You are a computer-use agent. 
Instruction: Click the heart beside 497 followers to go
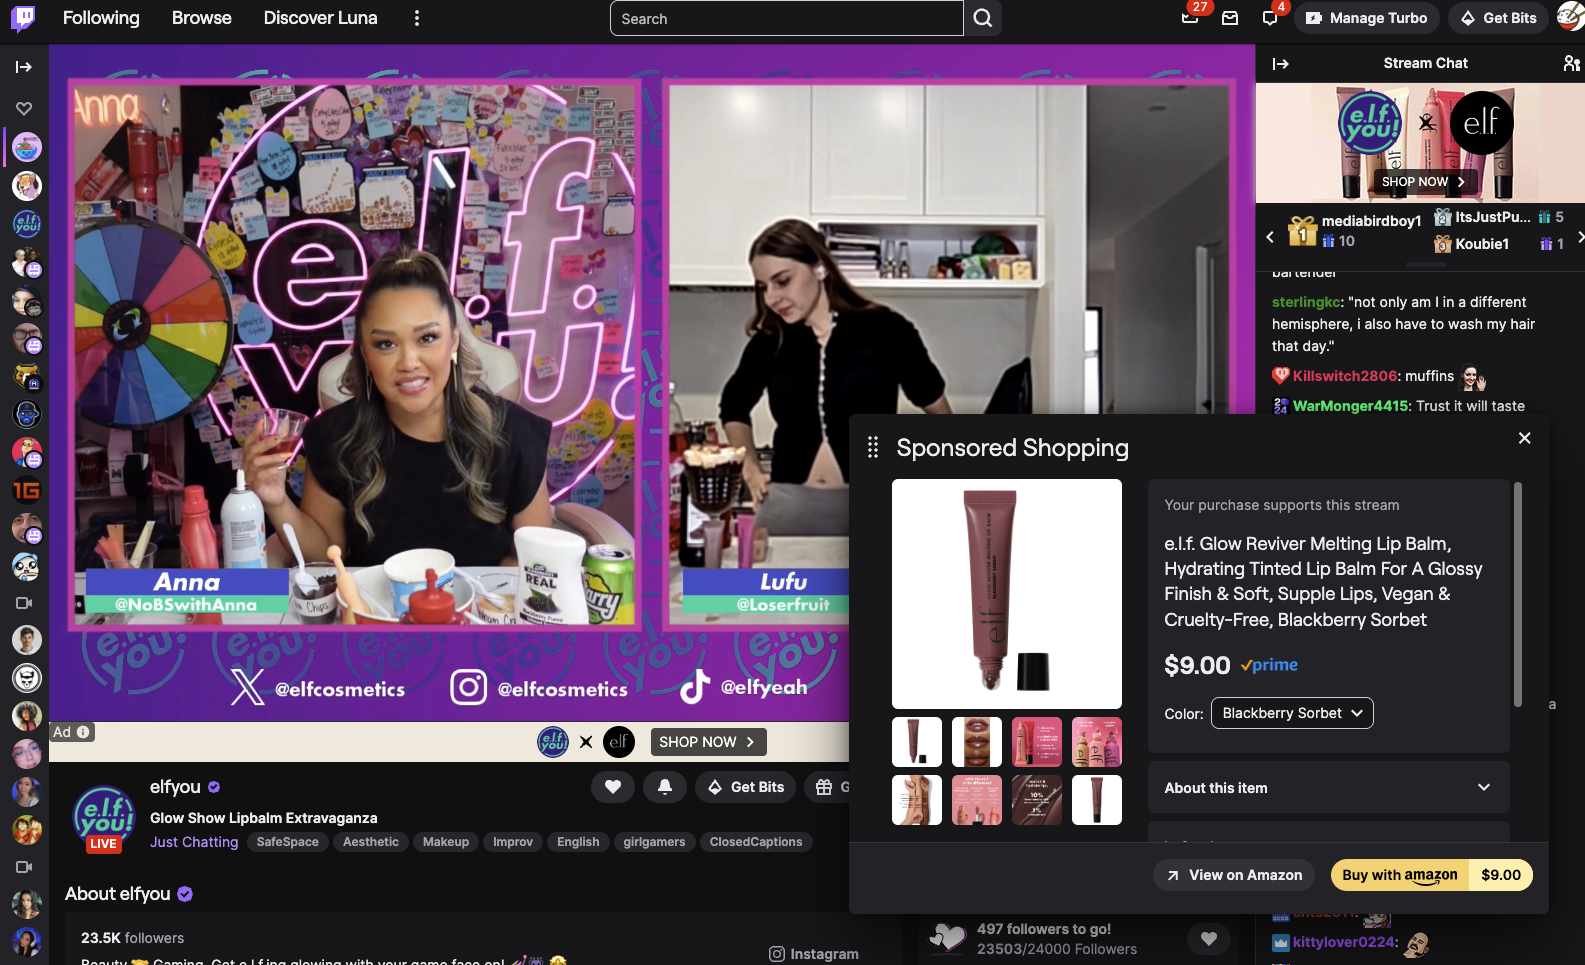[x=1208, y=938]
